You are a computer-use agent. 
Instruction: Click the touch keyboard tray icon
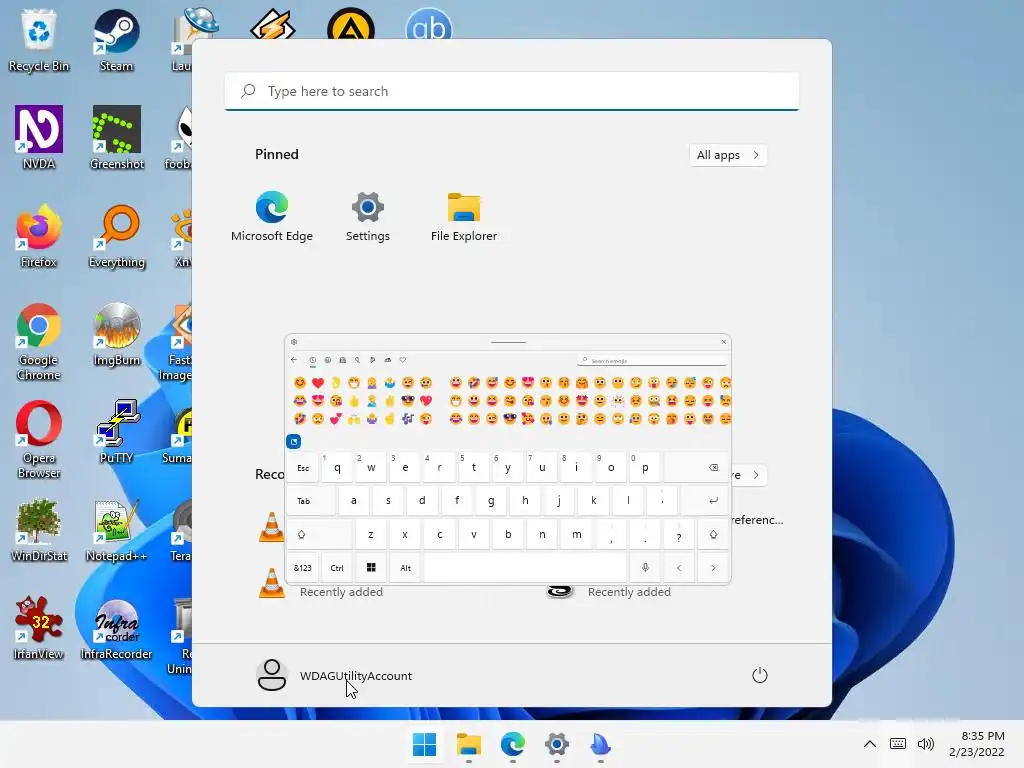pos(898,744)
